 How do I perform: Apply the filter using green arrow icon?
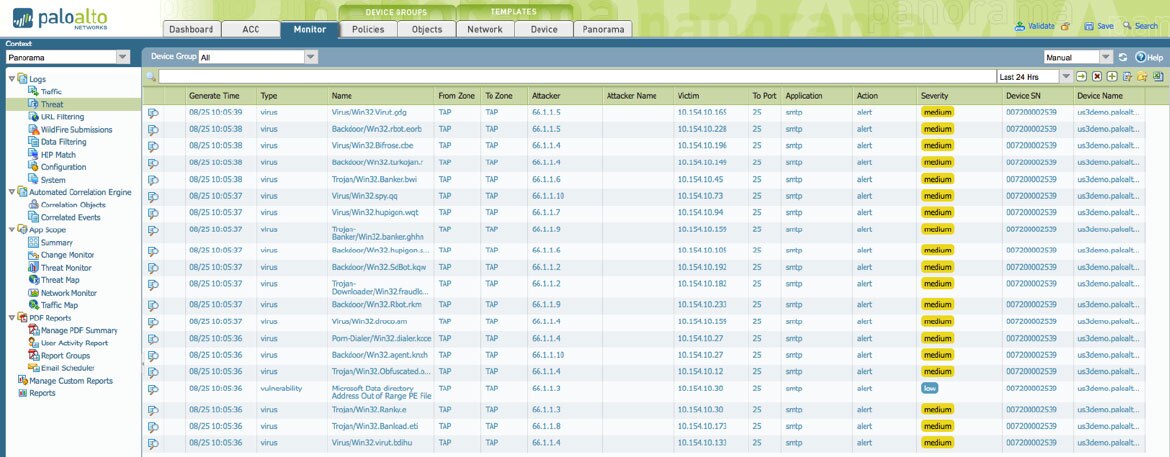click(1081, 77)
